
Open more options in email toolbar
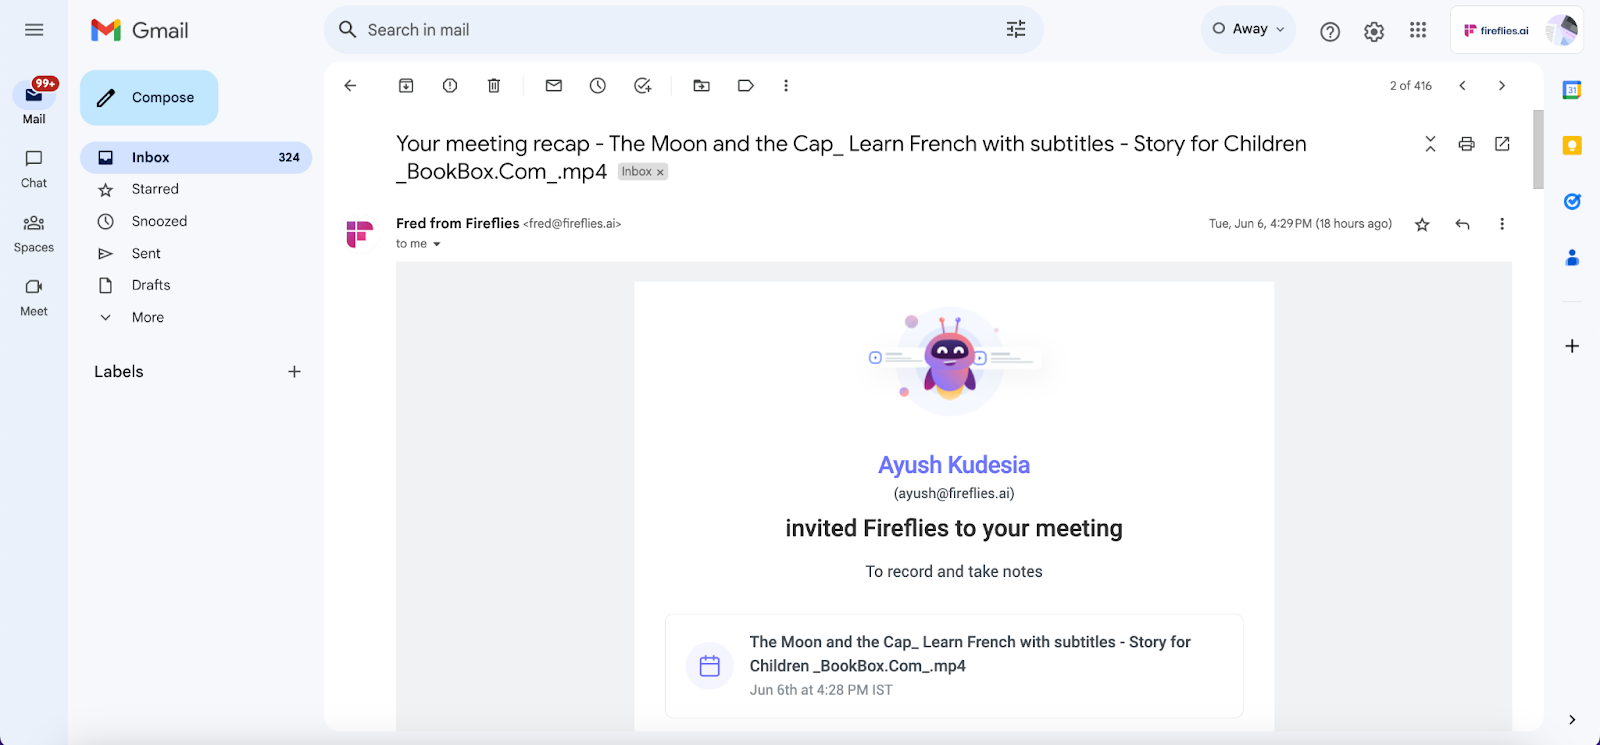[786, 86]
